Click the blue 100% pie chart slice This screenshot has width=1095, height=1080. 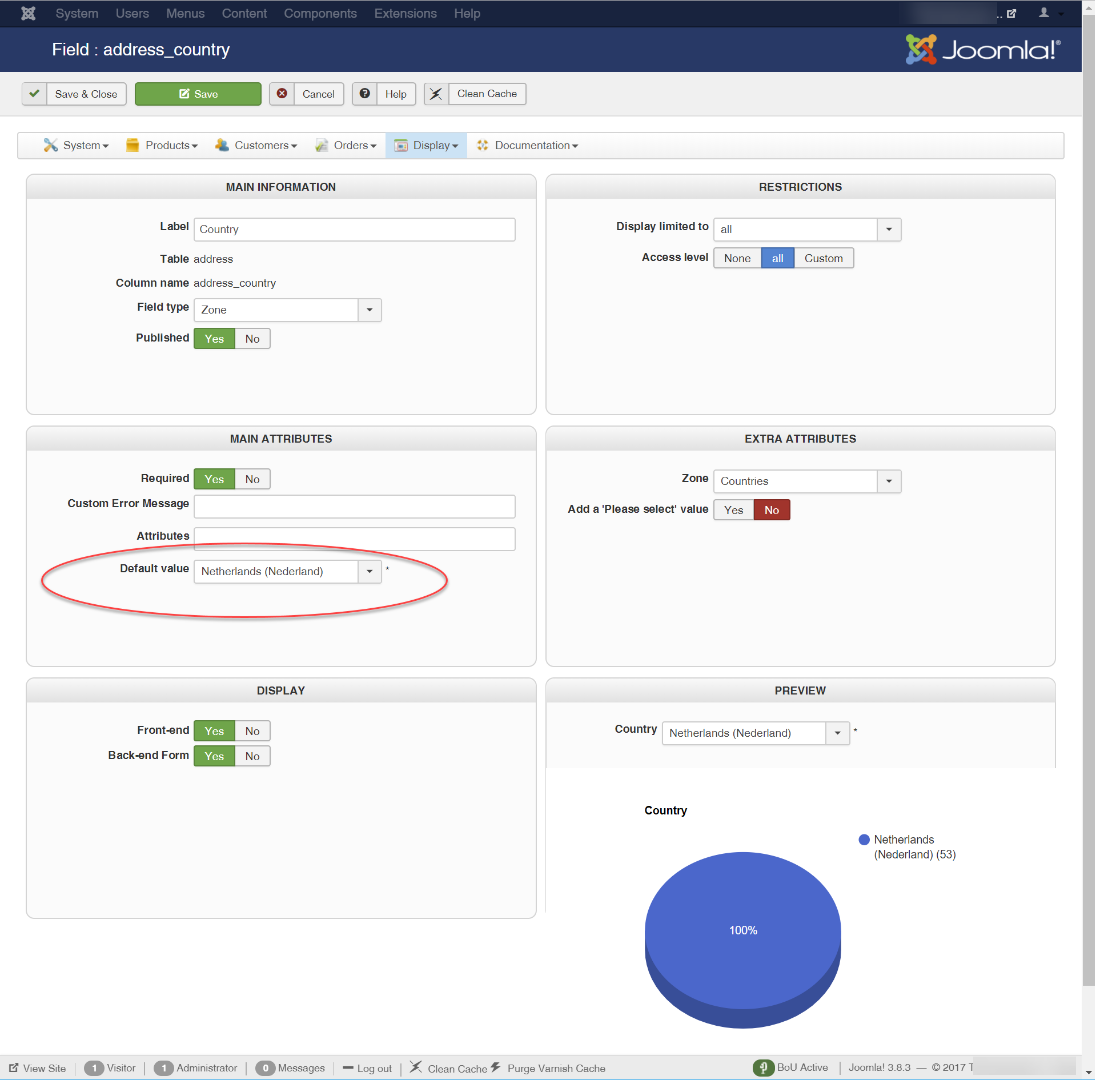click(742, 930)
